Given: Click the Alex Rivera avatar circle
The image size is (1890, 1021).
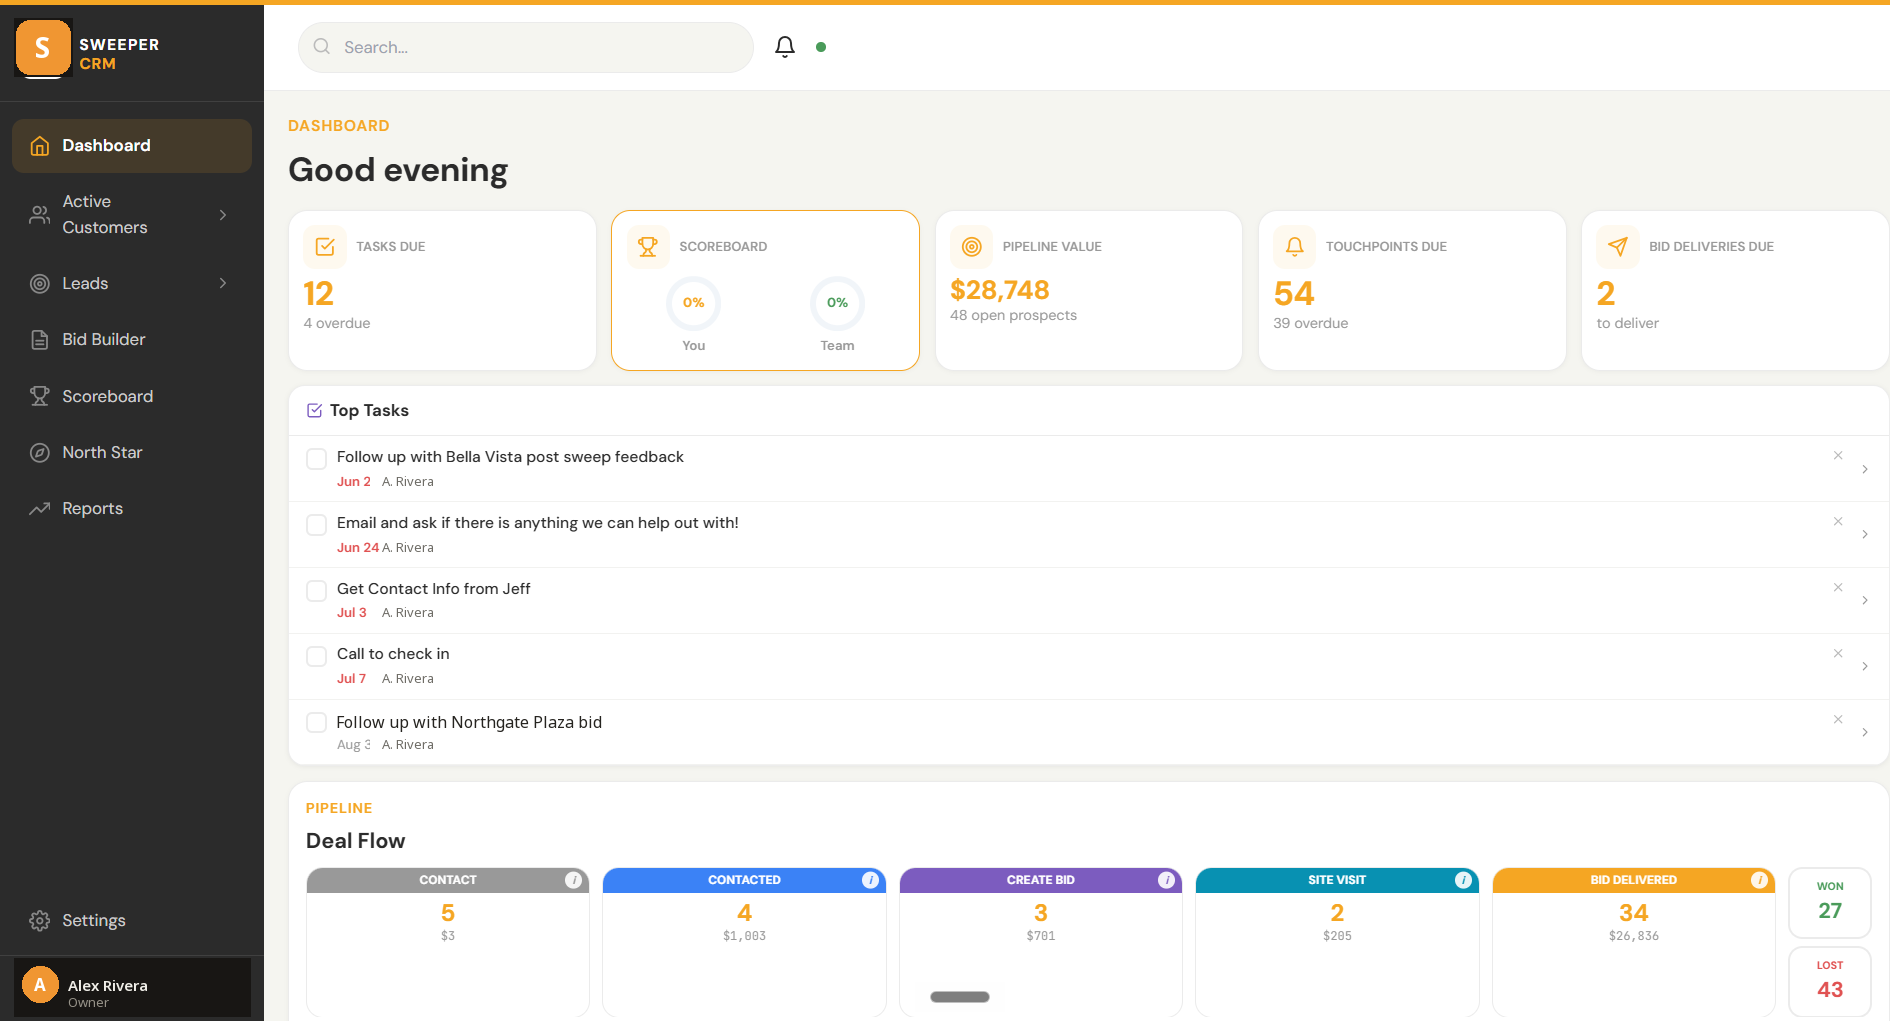Looking at the screenshot, I should point(40,985).
